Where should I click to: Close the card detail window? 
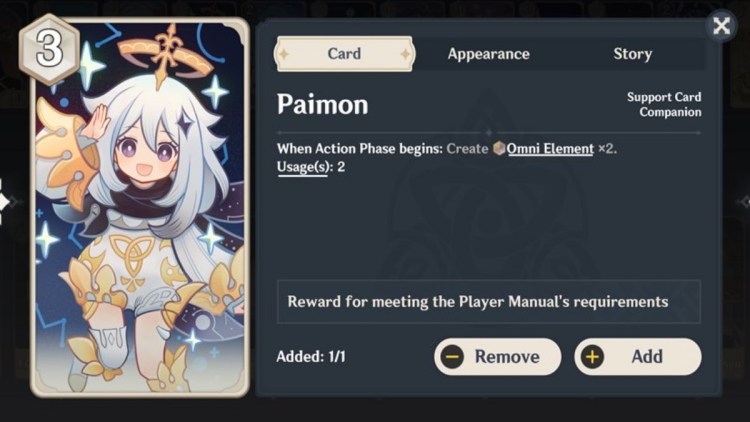721,25
